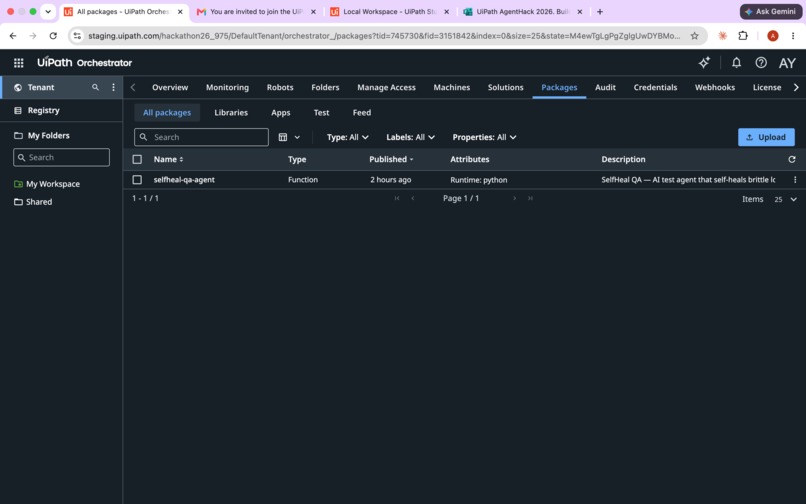
Task: Sort the table by Published column
Action: [x=391, y=159]
